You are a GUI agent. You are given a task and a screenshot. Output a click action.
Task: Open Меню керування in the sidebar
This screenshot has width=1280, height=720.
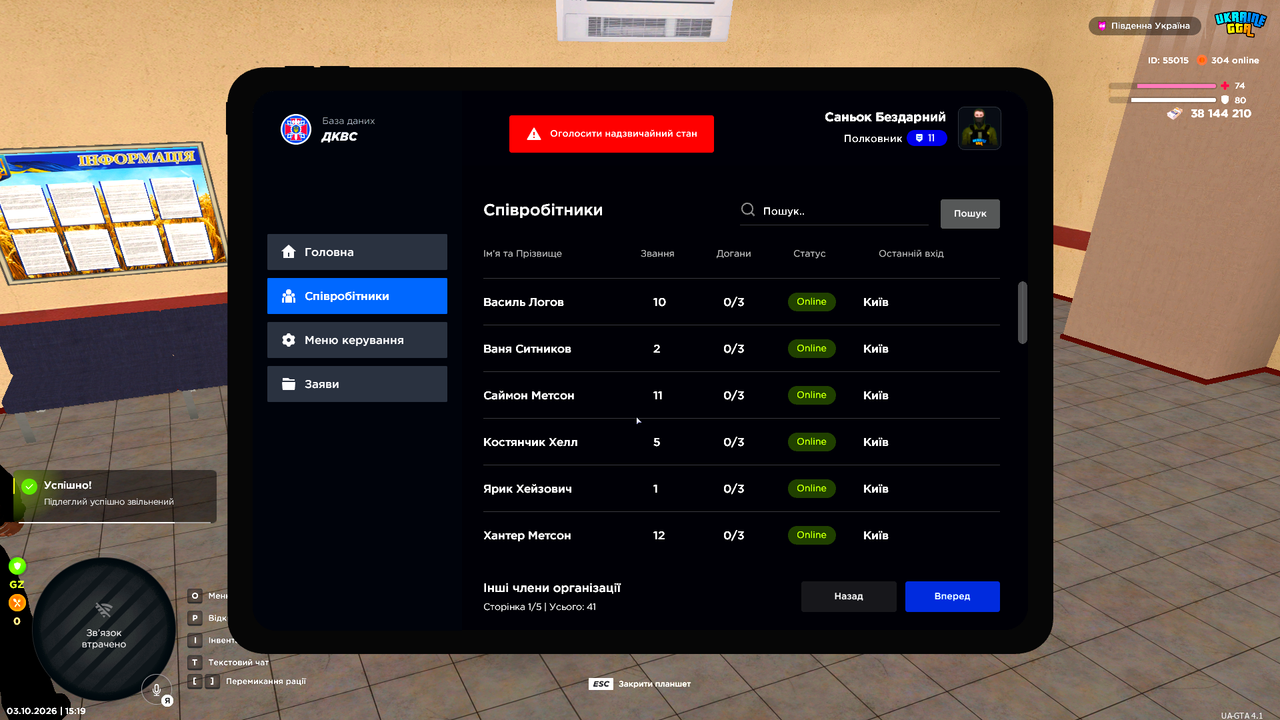(357, 340)
